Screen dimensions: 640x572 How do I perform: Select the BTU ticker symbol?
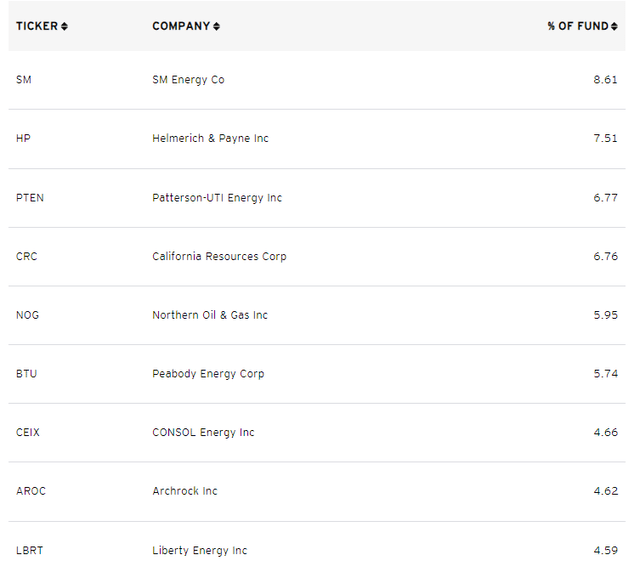pyautogui.click(x=27, y=374)
